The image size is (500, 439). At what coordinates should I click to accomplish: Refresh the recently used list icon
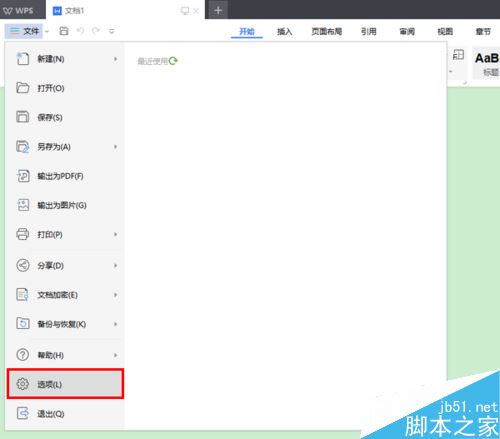coord(173,61)
